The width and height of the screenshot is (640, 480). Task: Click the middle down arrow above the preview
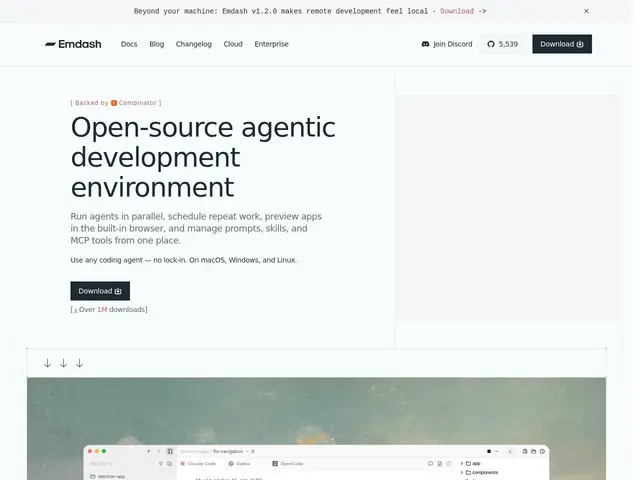(63, 363)
